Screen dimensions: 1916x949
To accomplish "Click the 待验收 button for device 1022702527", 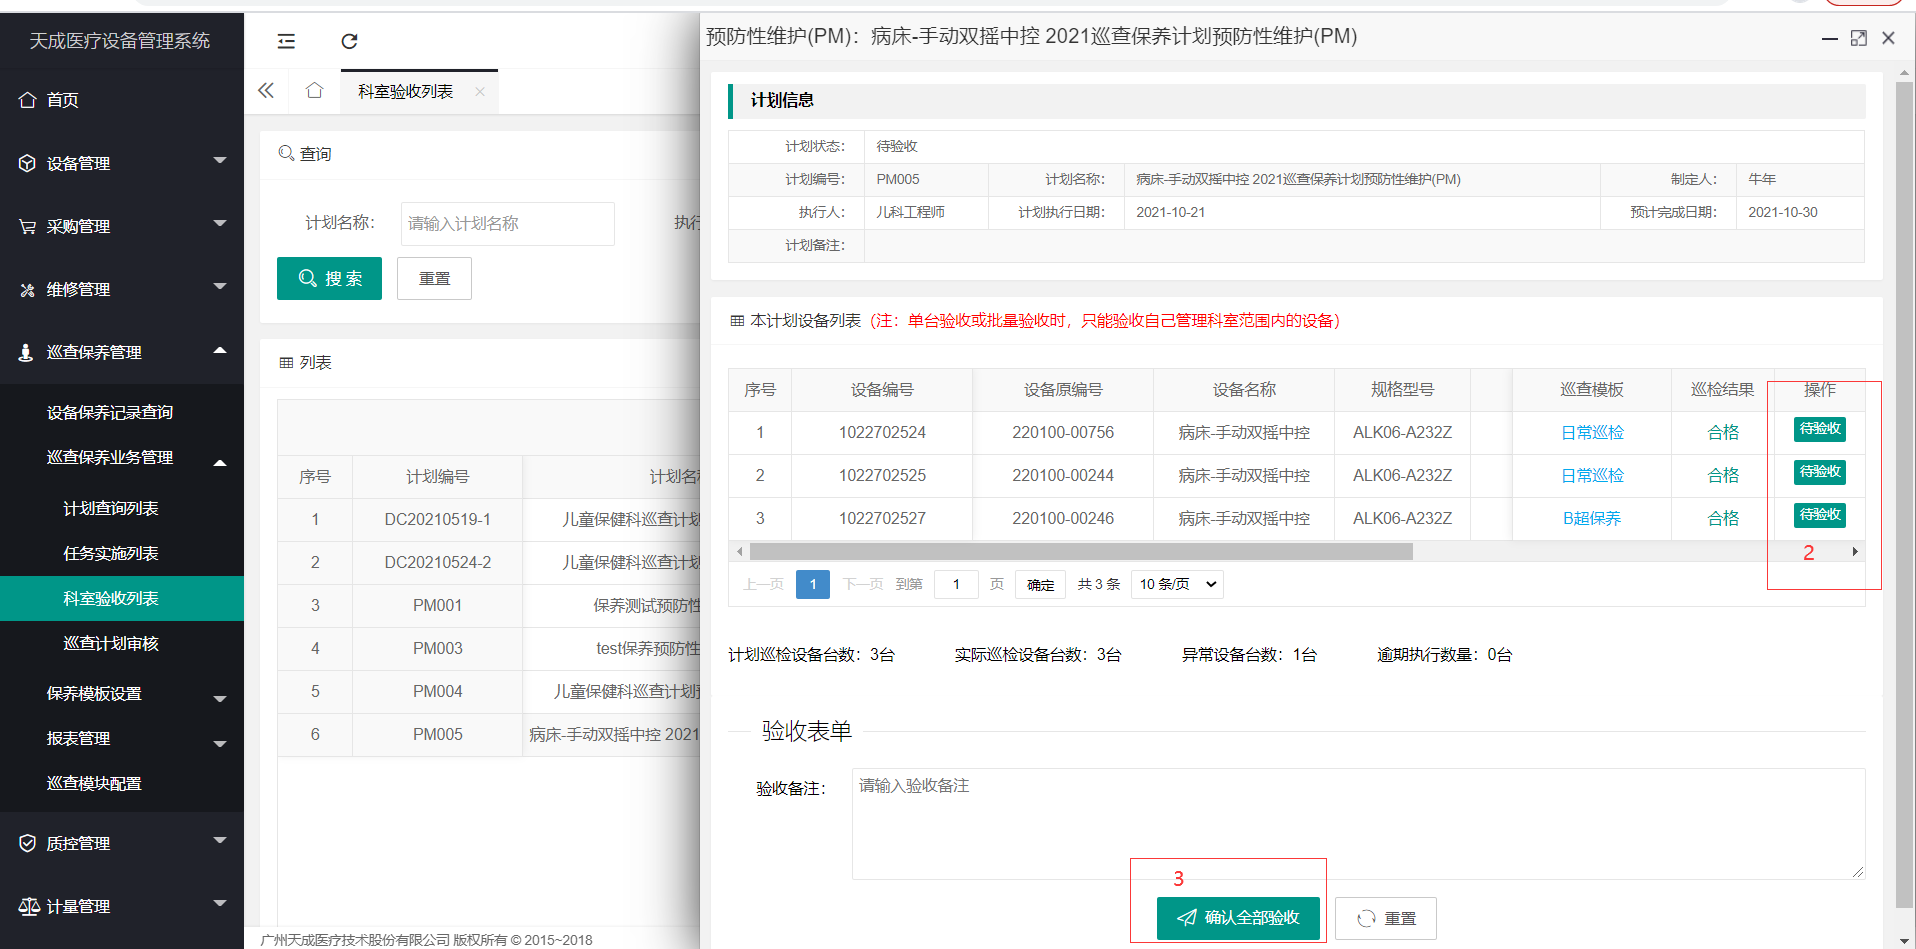I will [x=1819, y=515].
